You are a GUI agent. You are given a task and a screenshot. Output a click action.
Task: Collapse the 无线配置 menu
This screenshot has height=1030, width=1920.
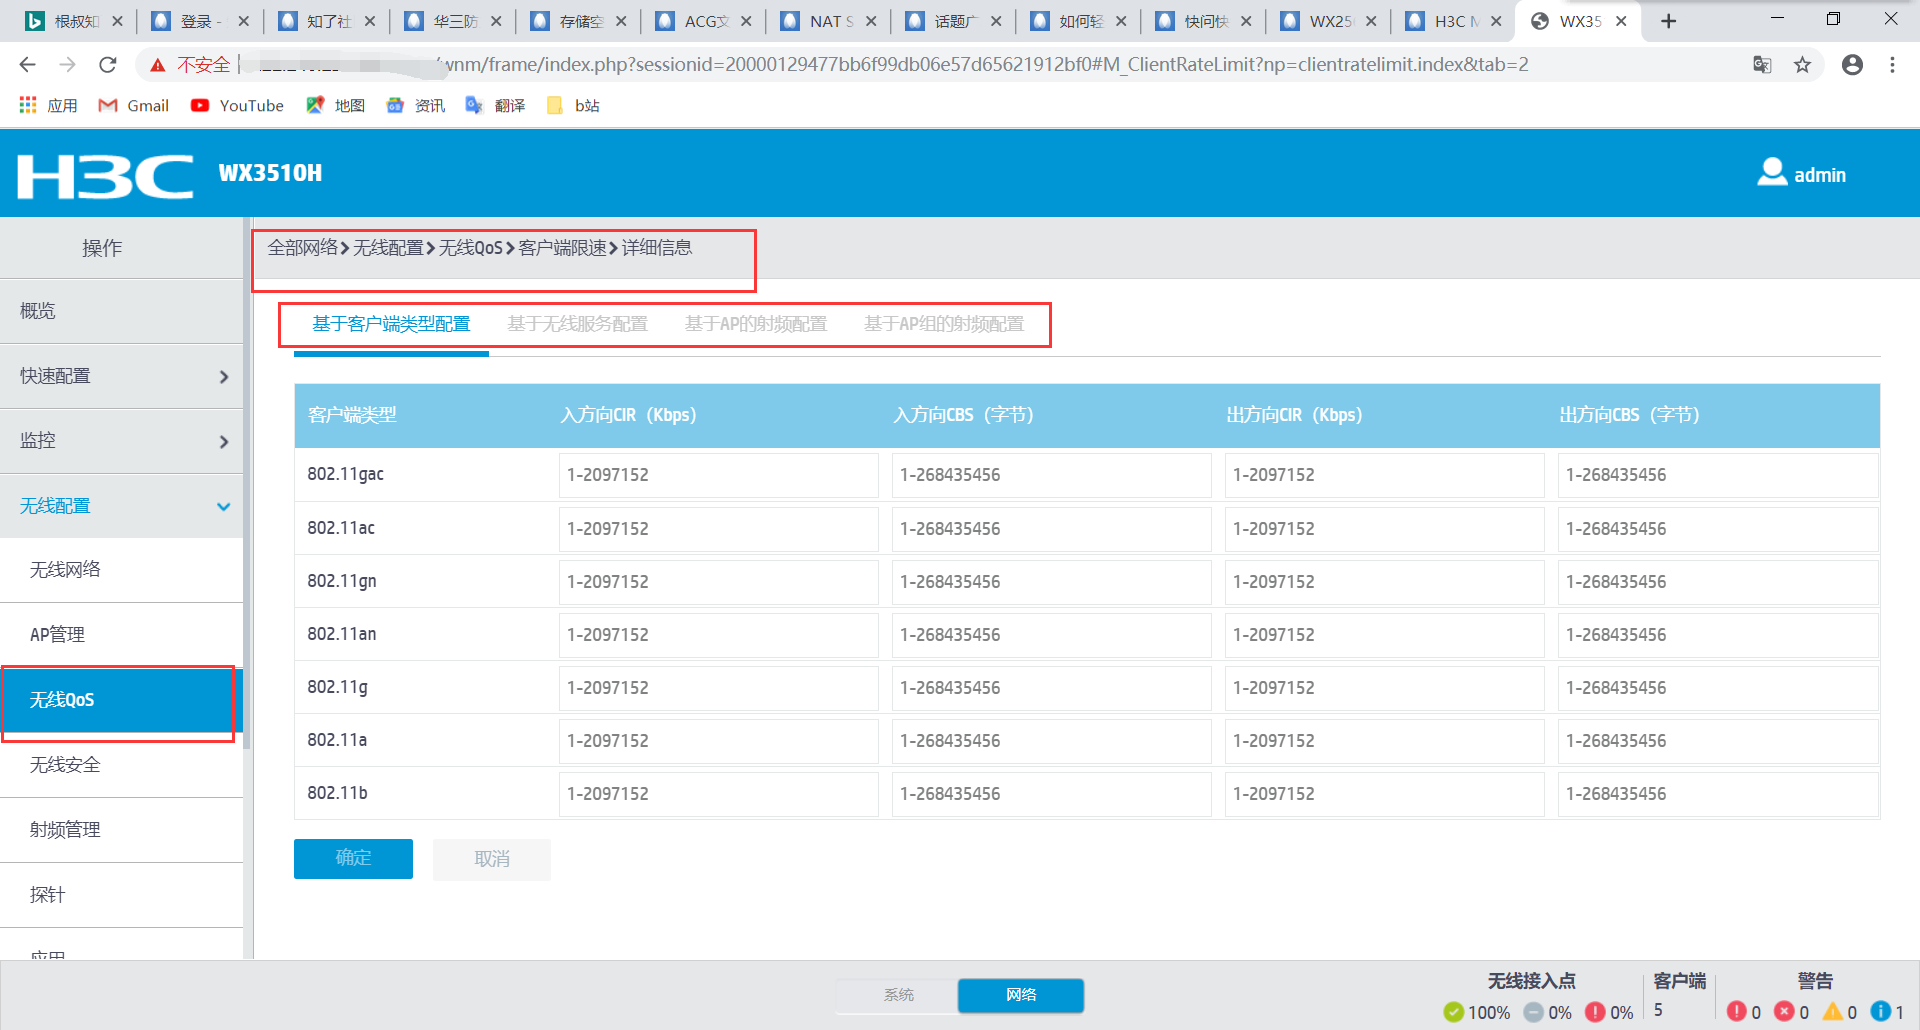coord(122,506)
